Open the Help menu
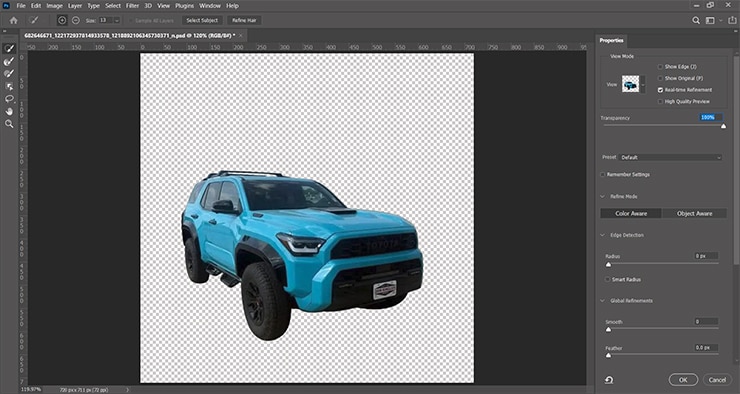740x394 pixels. [x=232, y=6]
